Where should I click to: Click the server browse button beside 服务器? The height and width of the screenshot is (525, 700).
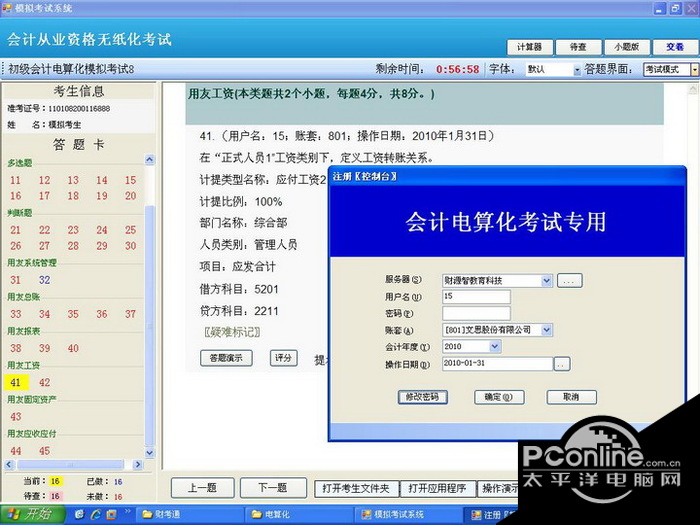click(x=569, y=281)
